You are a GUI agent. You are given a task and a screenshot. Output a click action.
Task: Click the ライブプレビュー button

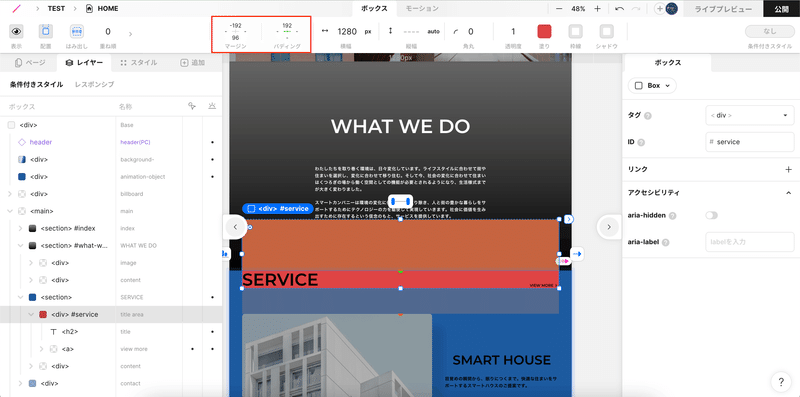click(x=723, y=9)
